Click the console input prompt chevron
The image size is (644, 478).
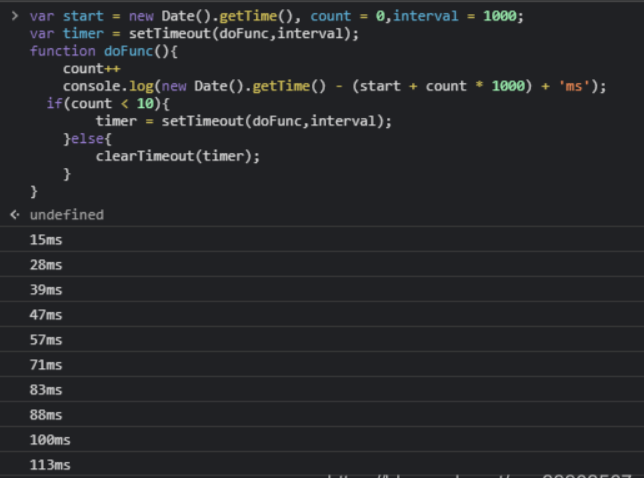(15, 16)
